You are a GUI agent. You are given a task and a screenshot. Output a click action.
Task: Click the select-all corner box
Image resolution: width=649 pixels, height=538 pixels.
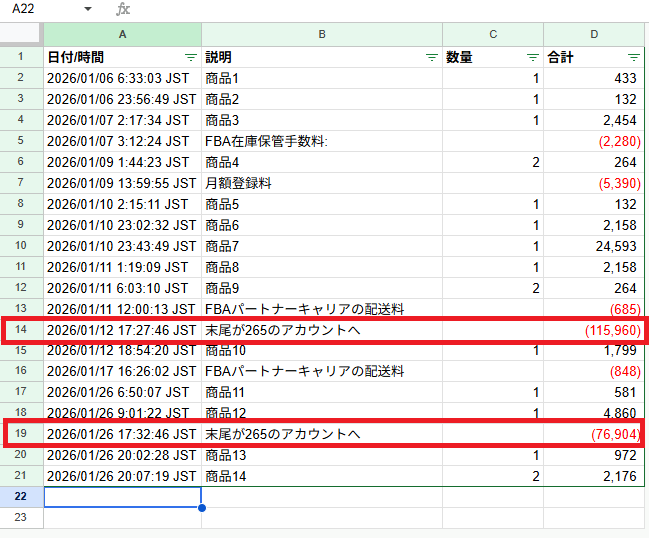click(21, 35)
